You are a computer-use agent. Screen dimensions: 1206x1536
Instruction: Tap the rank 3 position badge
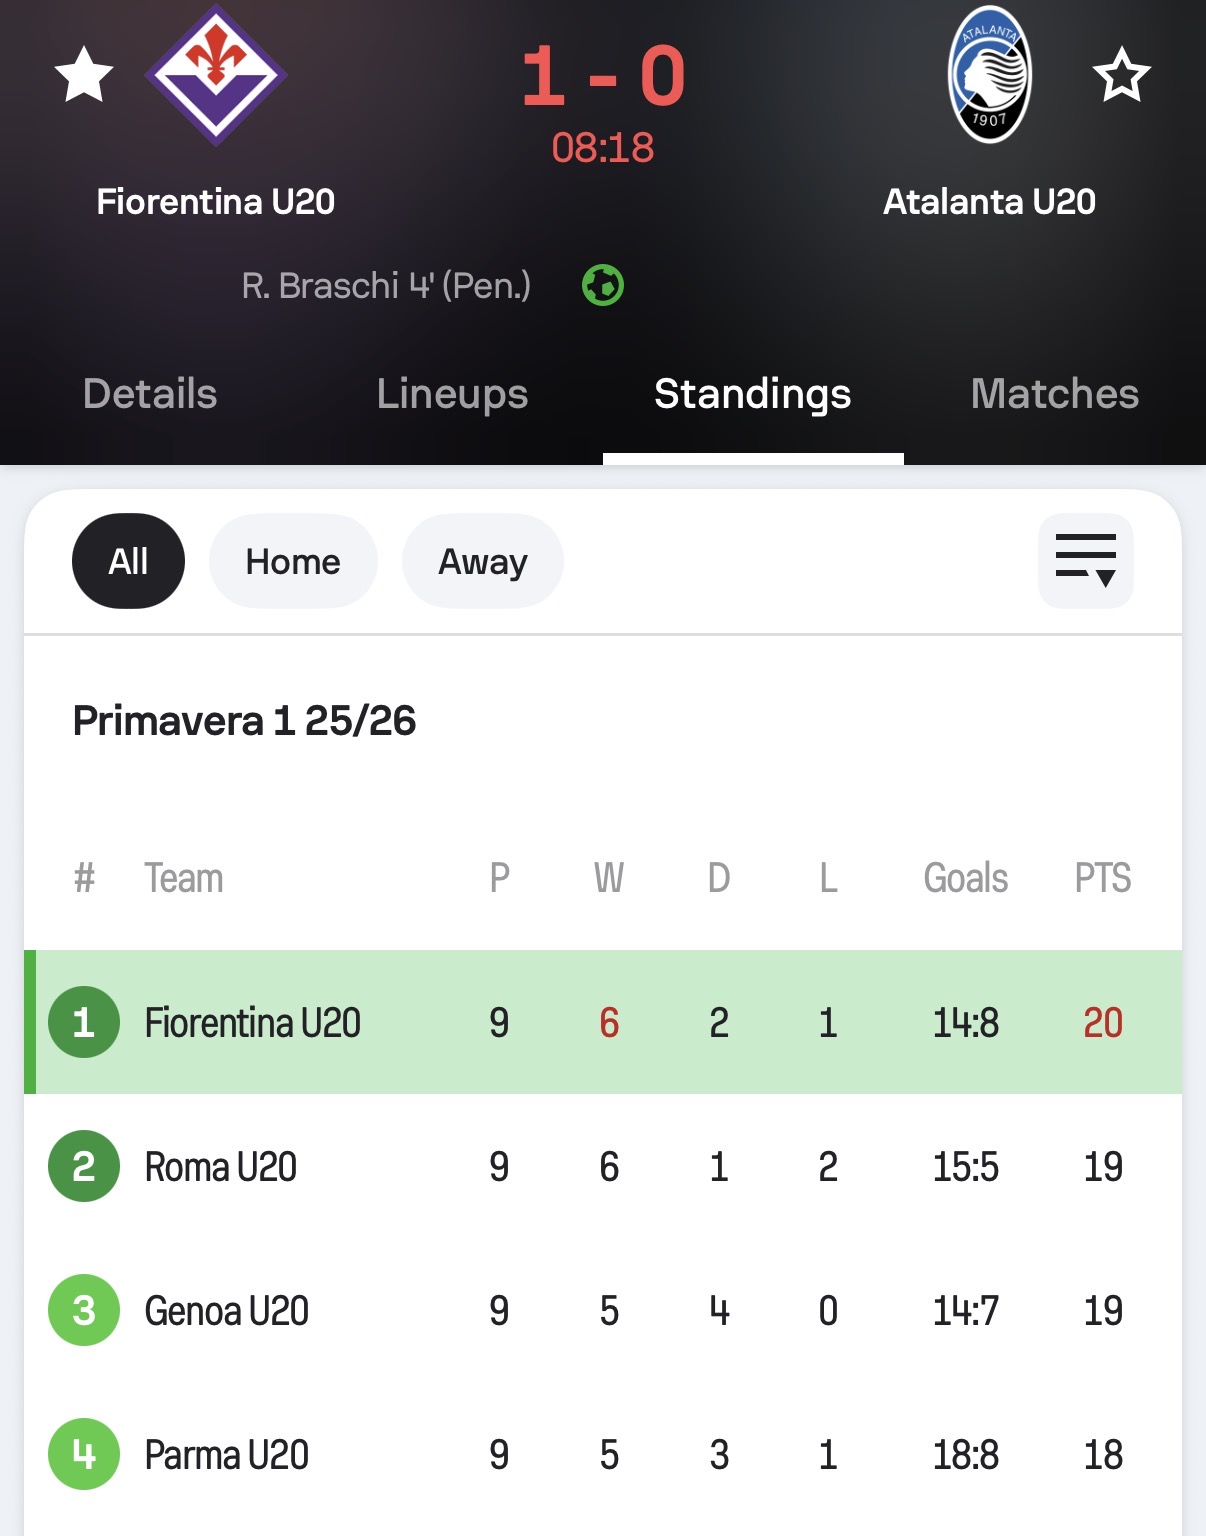[84, 1310]
